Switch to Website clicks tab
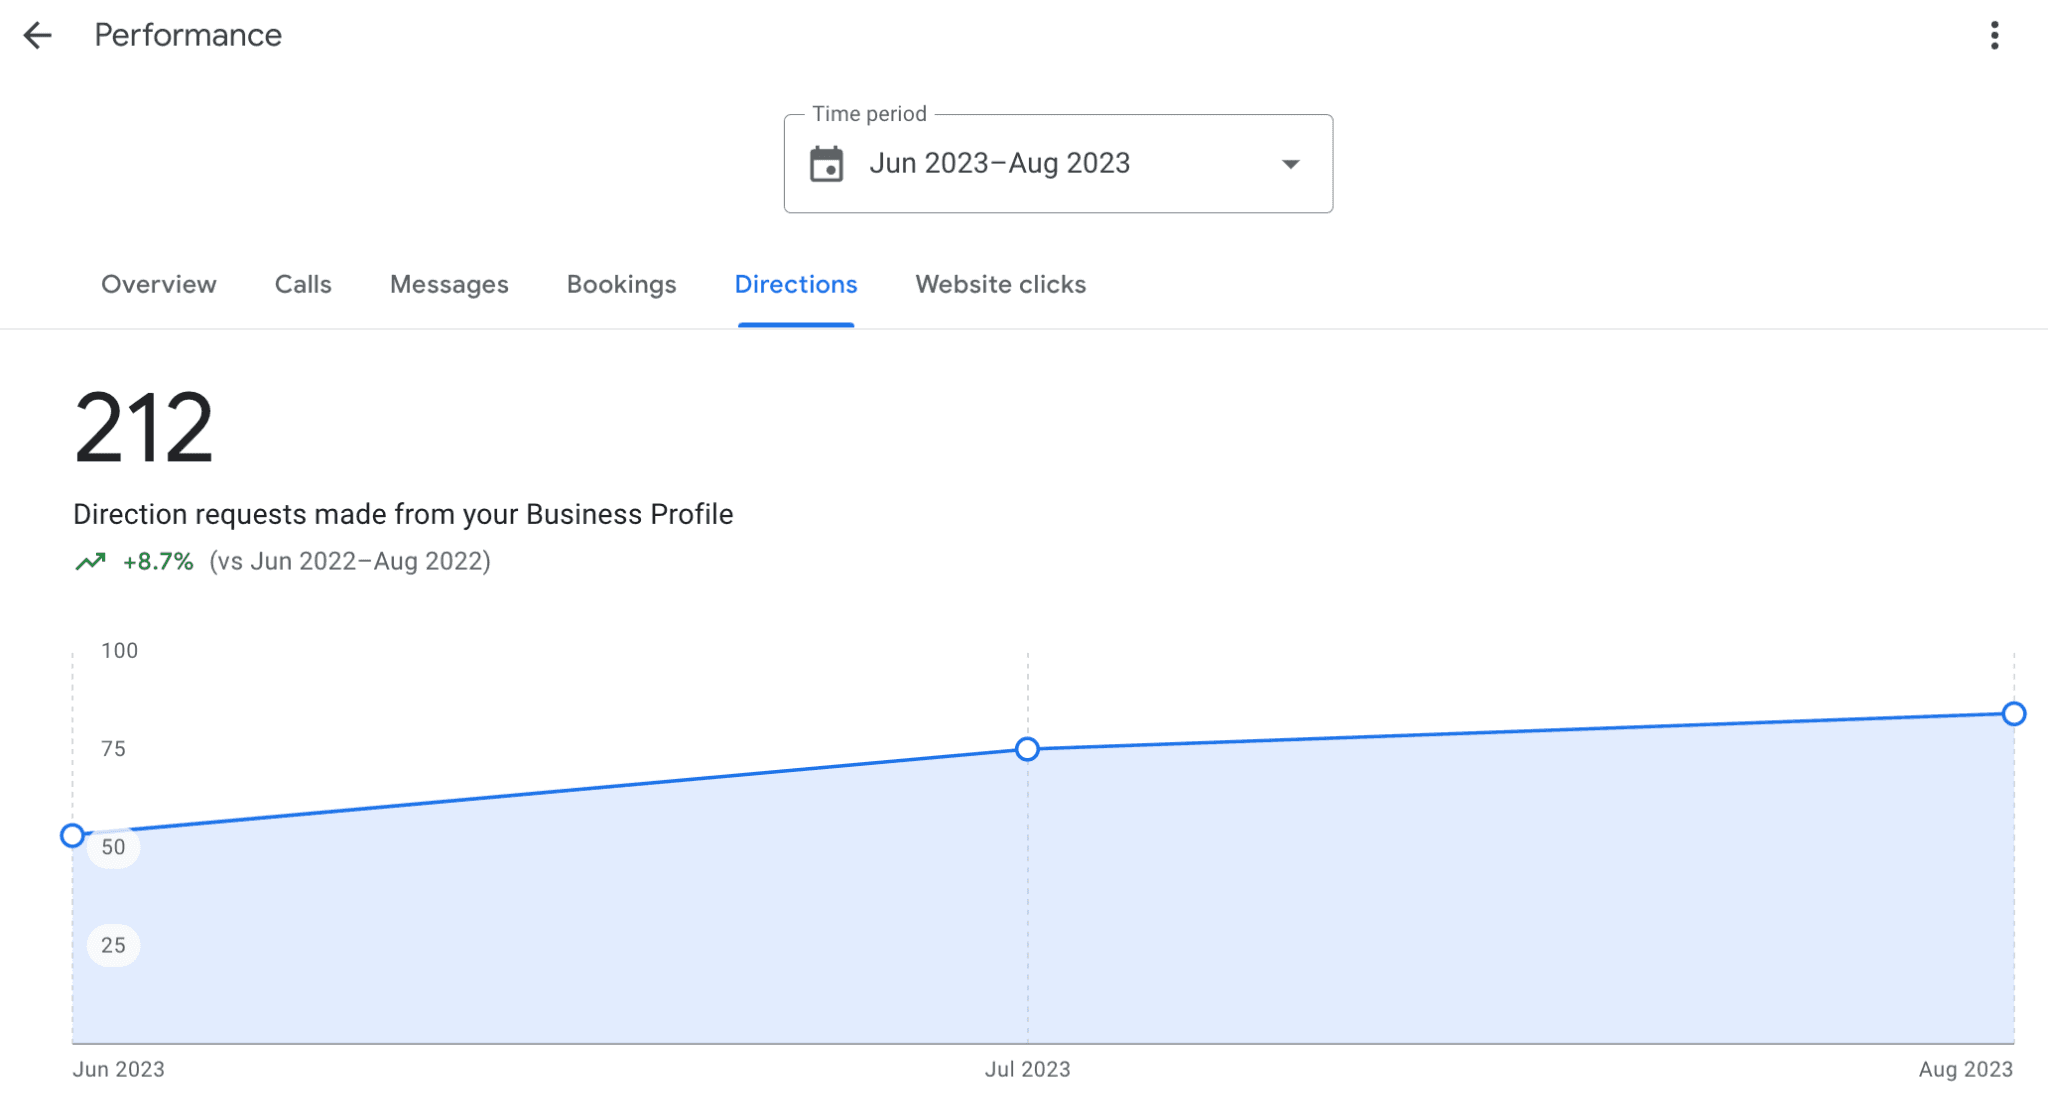 pyautogui.click(x=1000, y=285)
